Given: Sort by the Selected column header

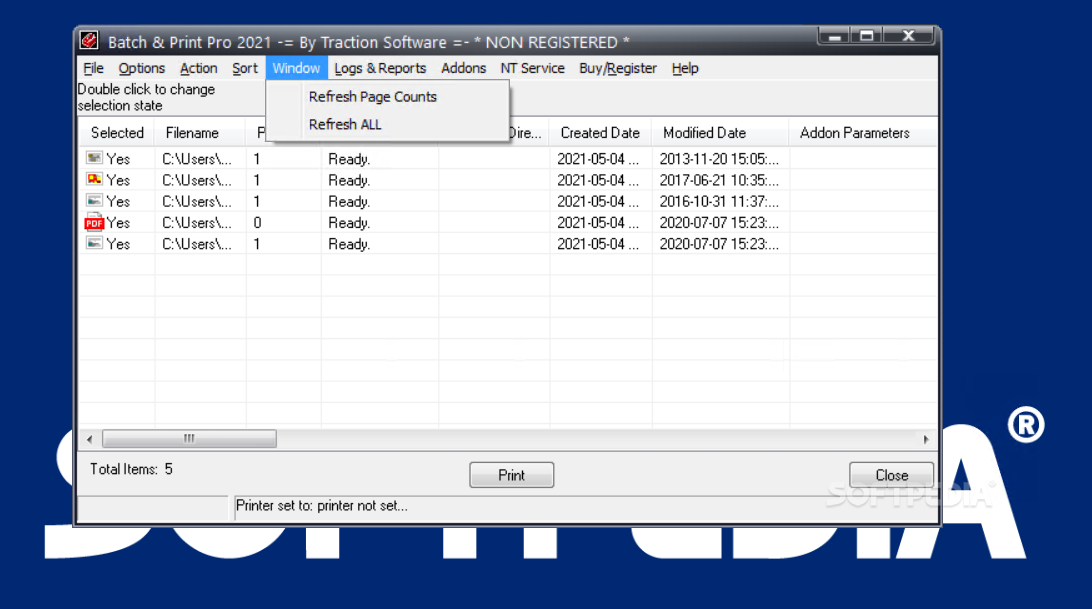Looking at the screenshot, I should click(x=117, y=132).
